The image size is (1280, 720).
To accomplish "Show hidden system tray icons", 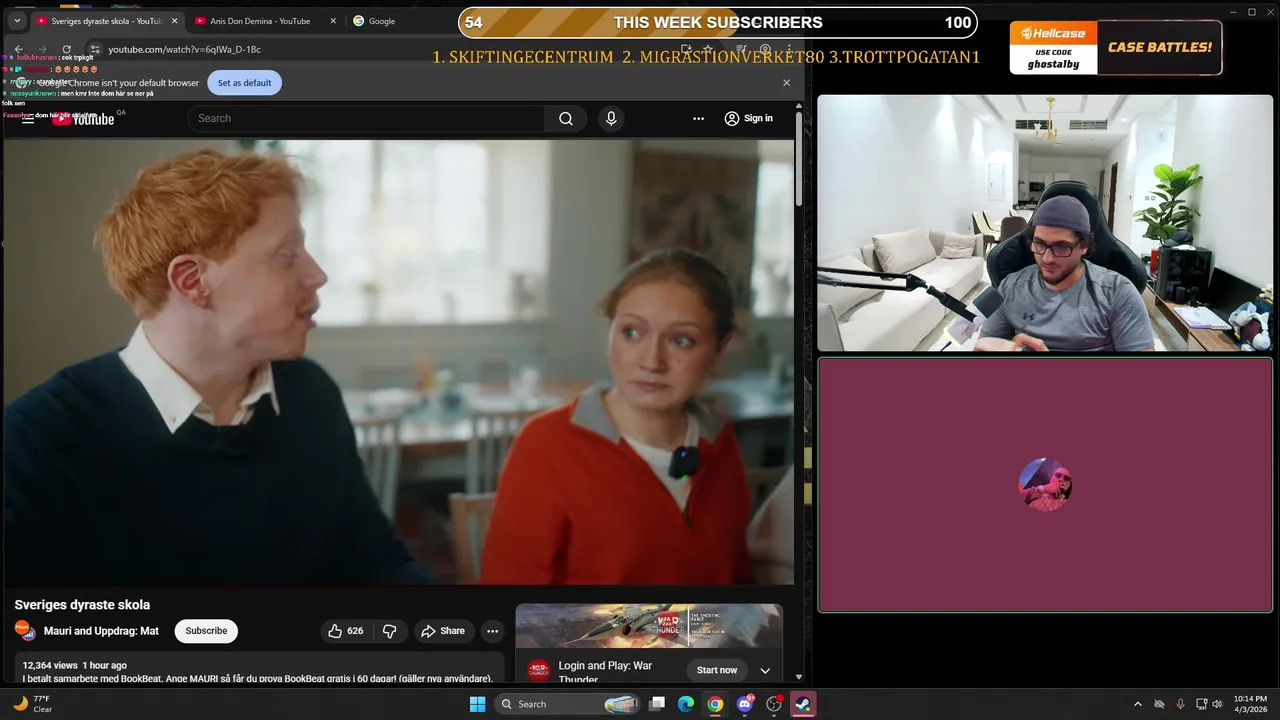I will pos(1137,704).
